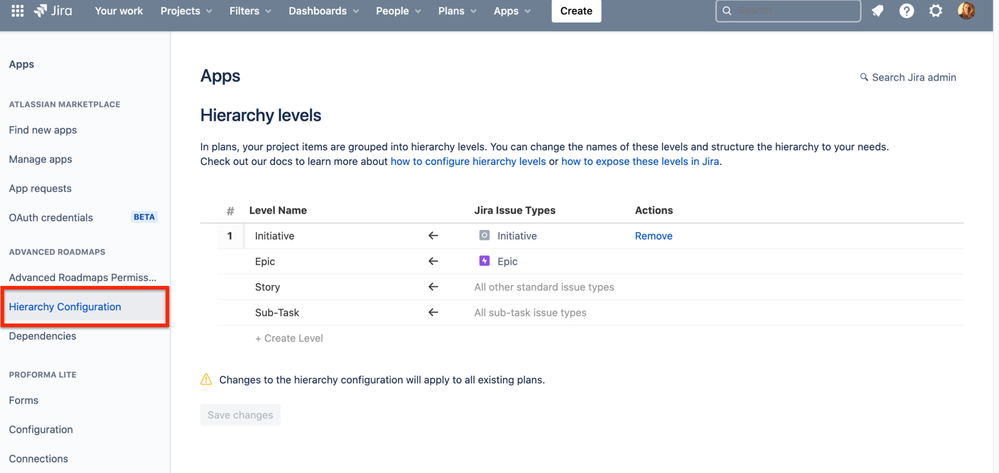
Task: Click Remove for the Initiative level
Action: tap(654, 236)
